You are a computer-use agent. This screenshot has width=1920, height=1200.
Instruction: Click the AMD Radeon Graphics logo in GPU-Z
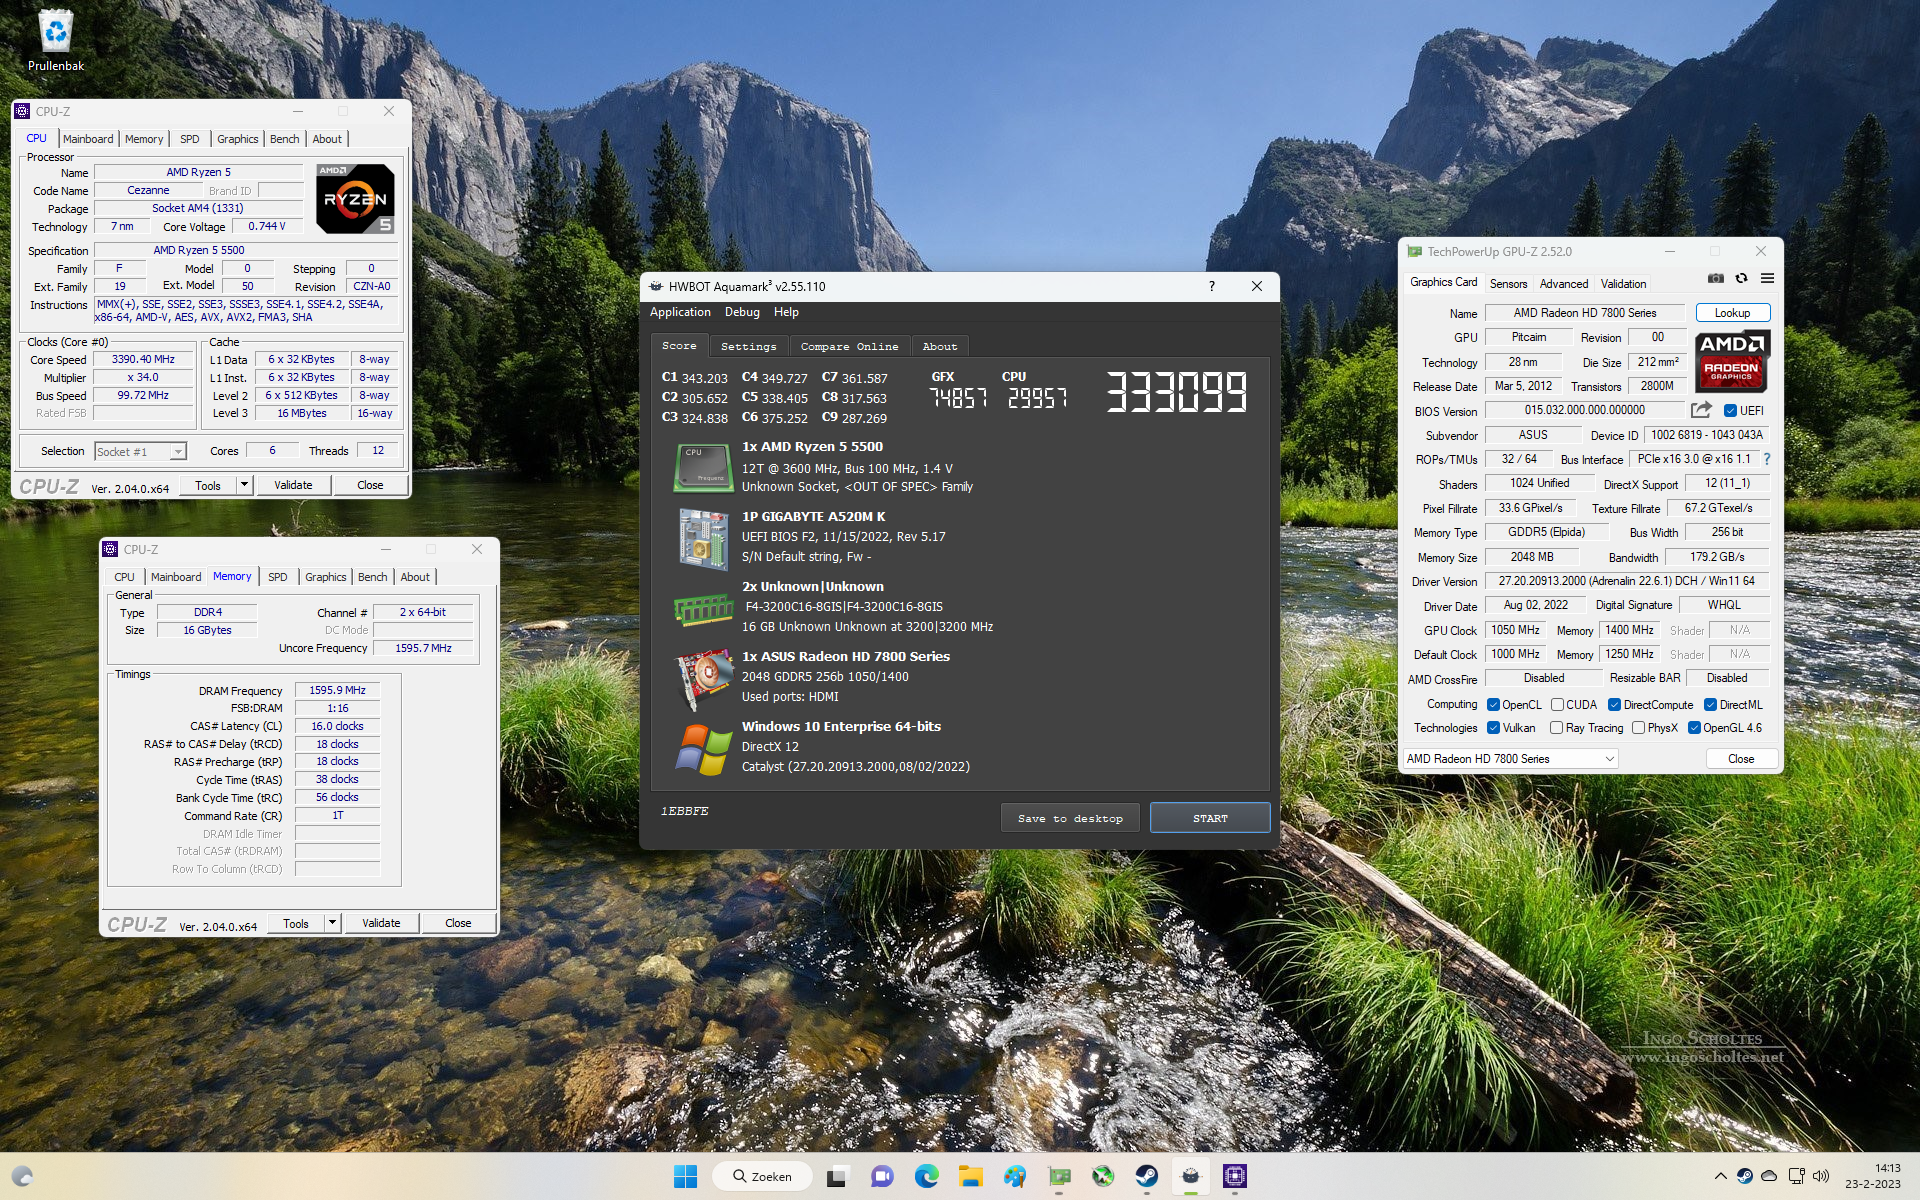(1732, 361)
